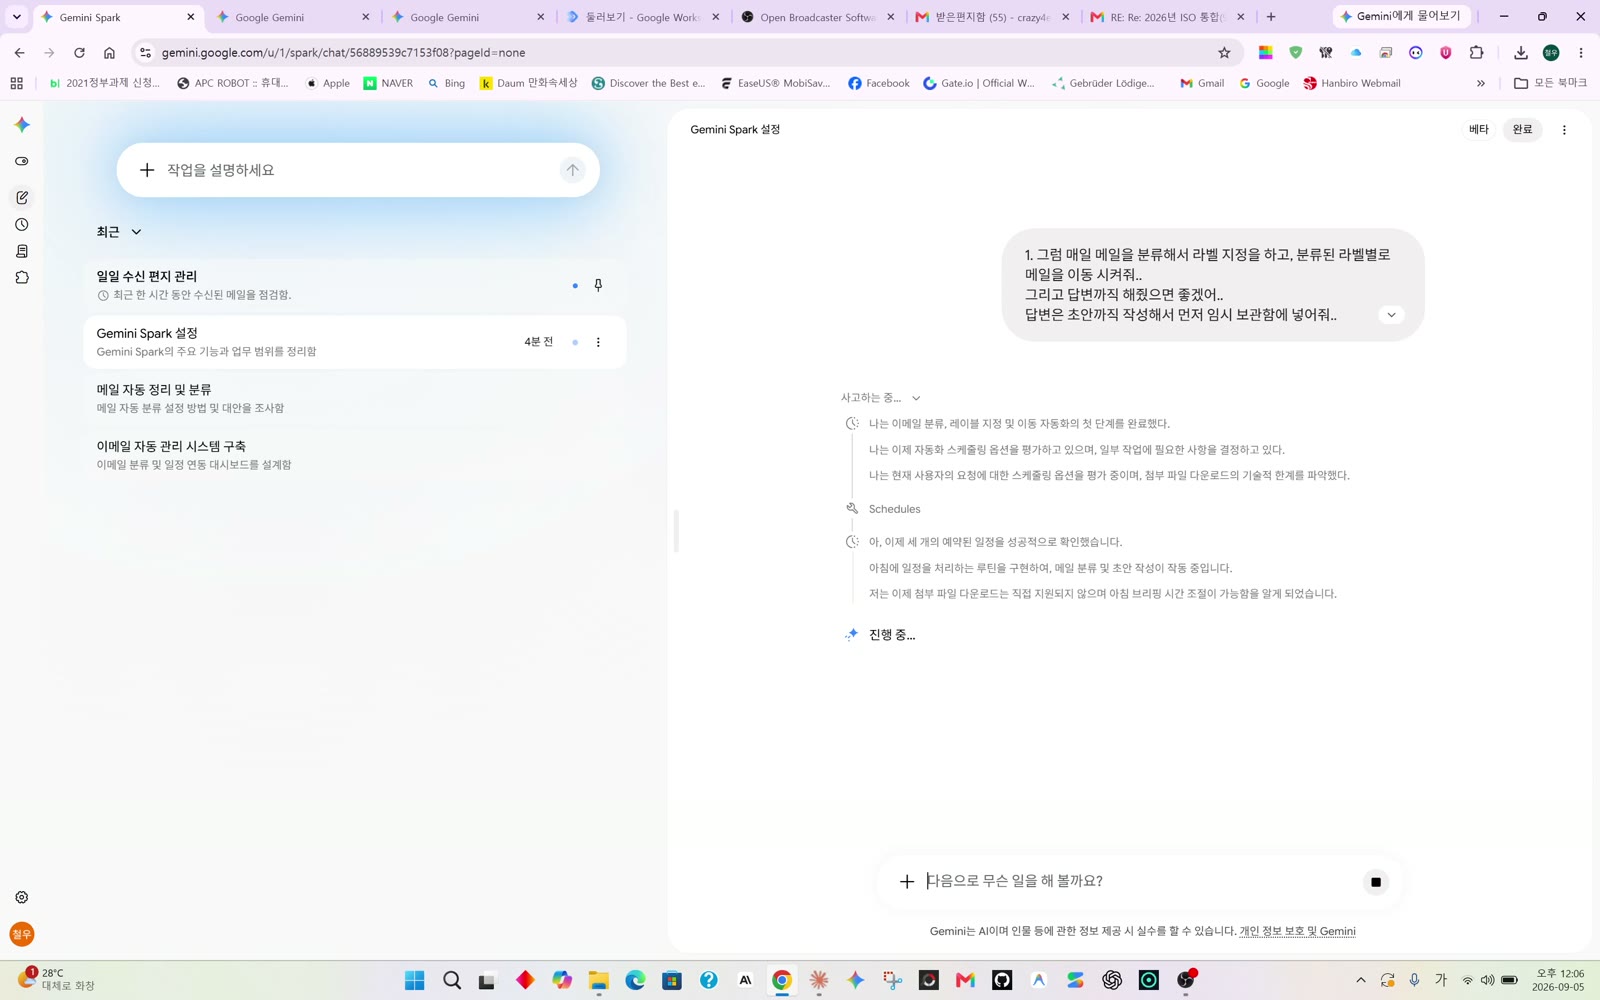Open the new chat pencil icon in sidebar
This screenshot has height=1000, width=1600.
[22, 198]
